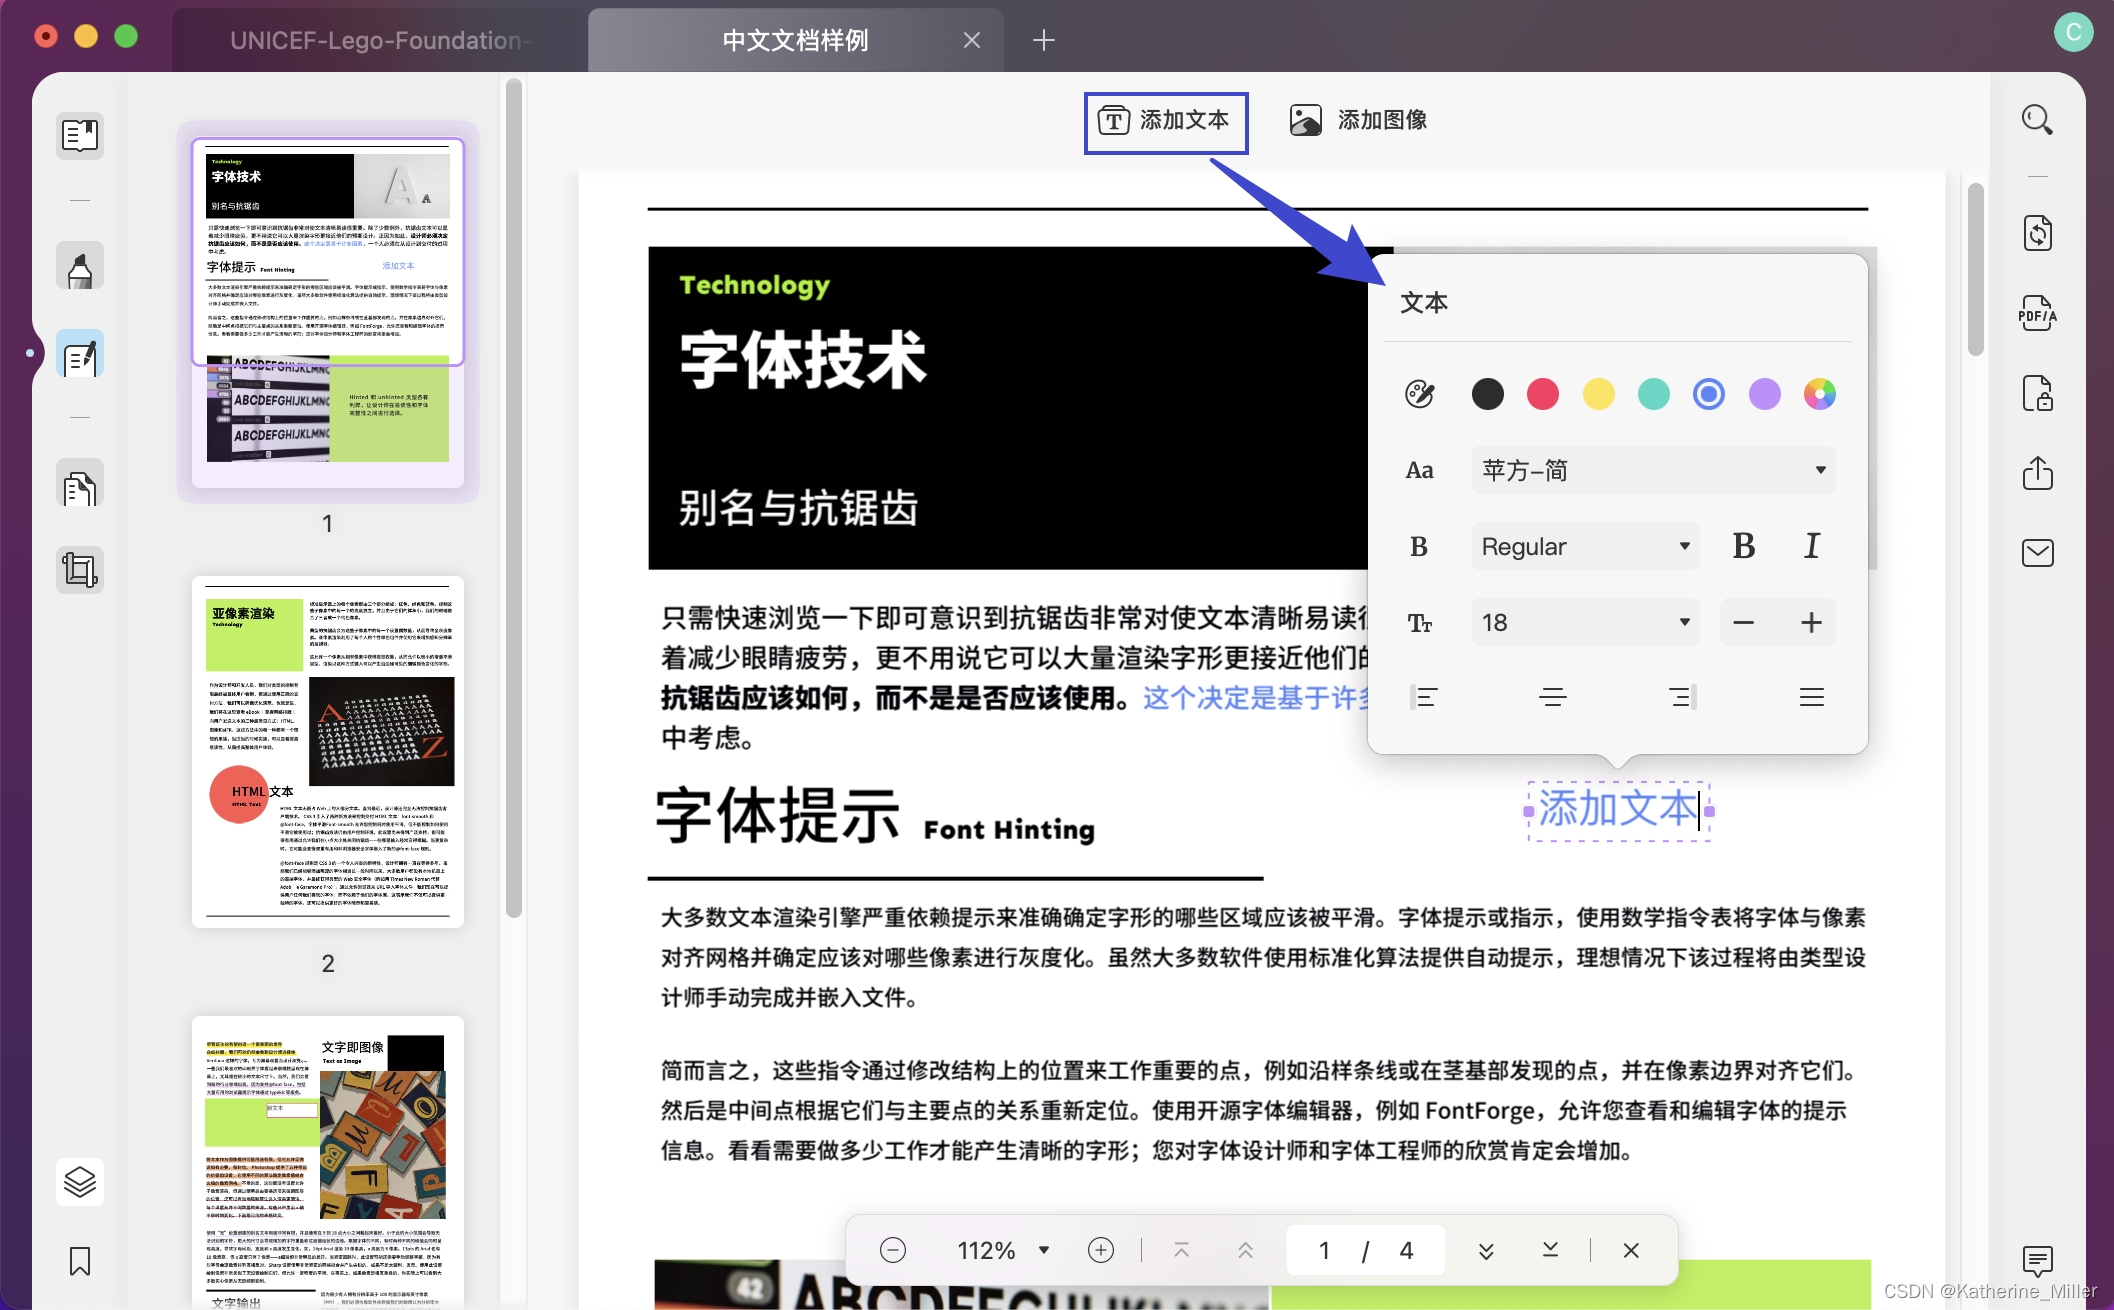Viewport: 2114px width, 1310px height.
Task: Switch to the UNICEF-Lego-Foundation tab
Action: 379,40
